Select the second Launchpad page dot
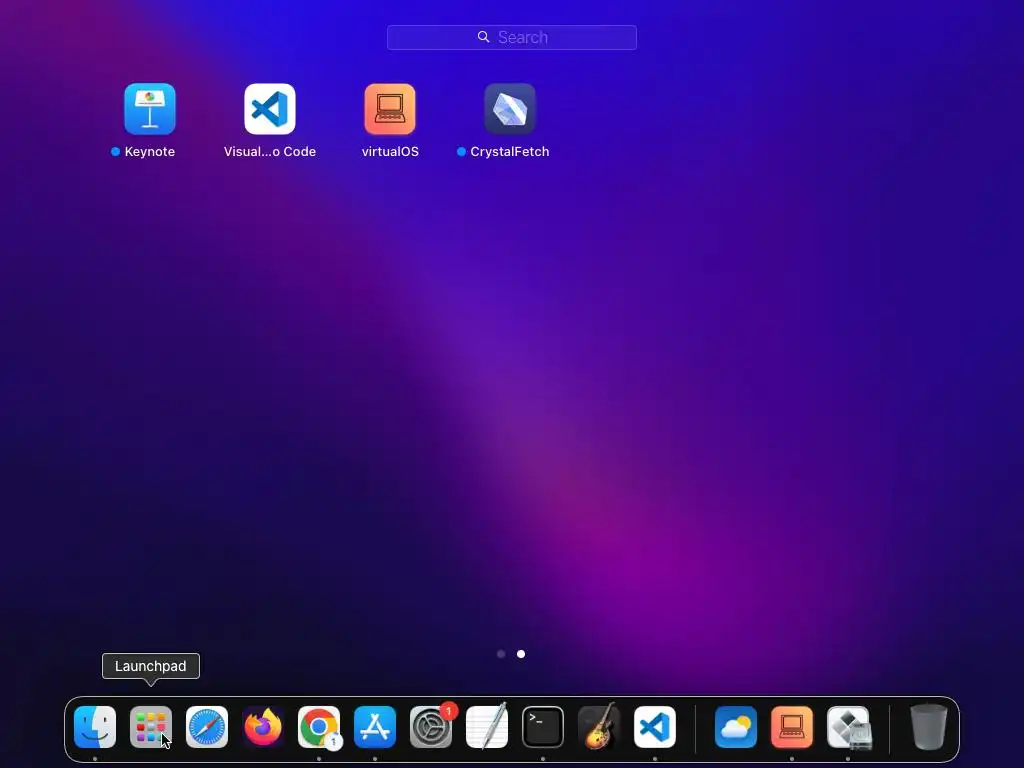 (x=521, y=654)
